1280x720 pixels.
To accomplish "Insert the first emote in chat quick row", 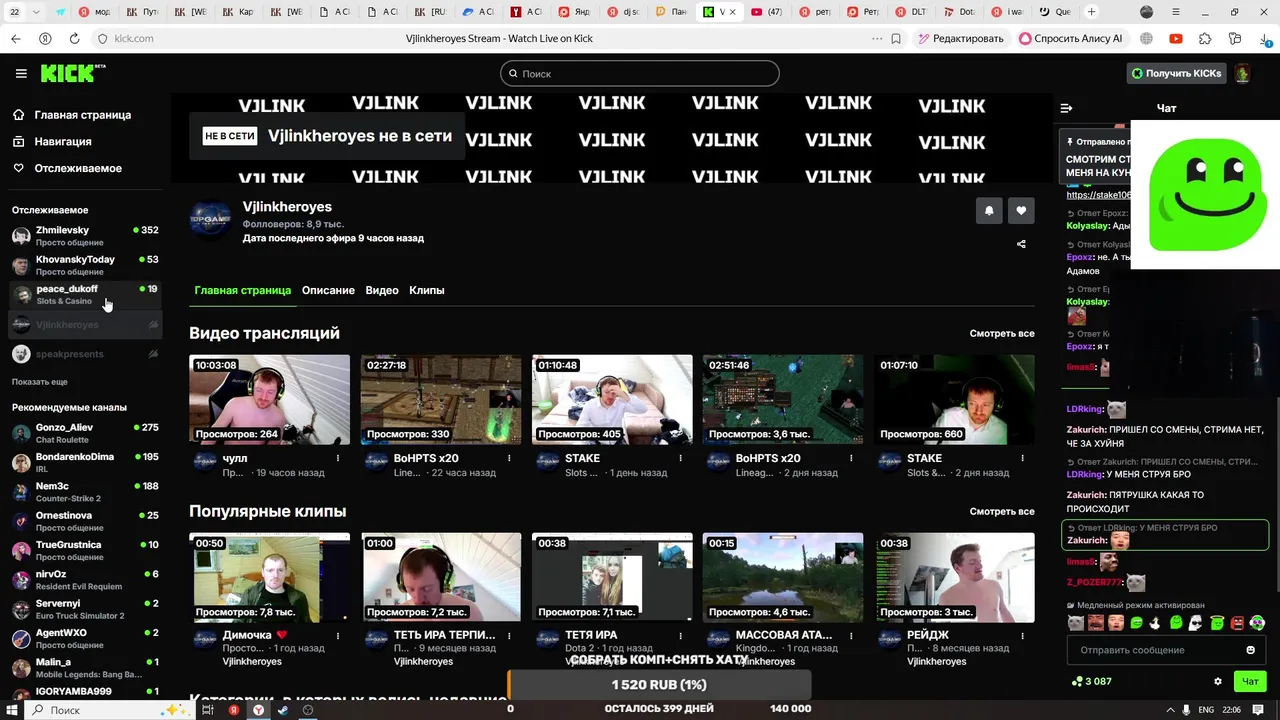I will 1075,622.
